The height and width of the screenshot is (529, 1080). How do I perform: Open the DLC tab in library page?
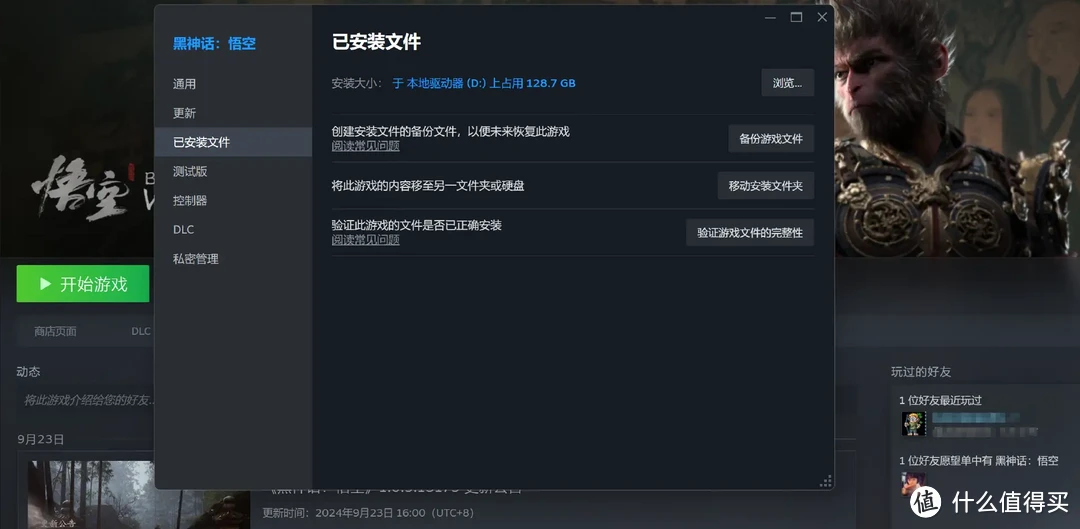(x=141, y=331)
